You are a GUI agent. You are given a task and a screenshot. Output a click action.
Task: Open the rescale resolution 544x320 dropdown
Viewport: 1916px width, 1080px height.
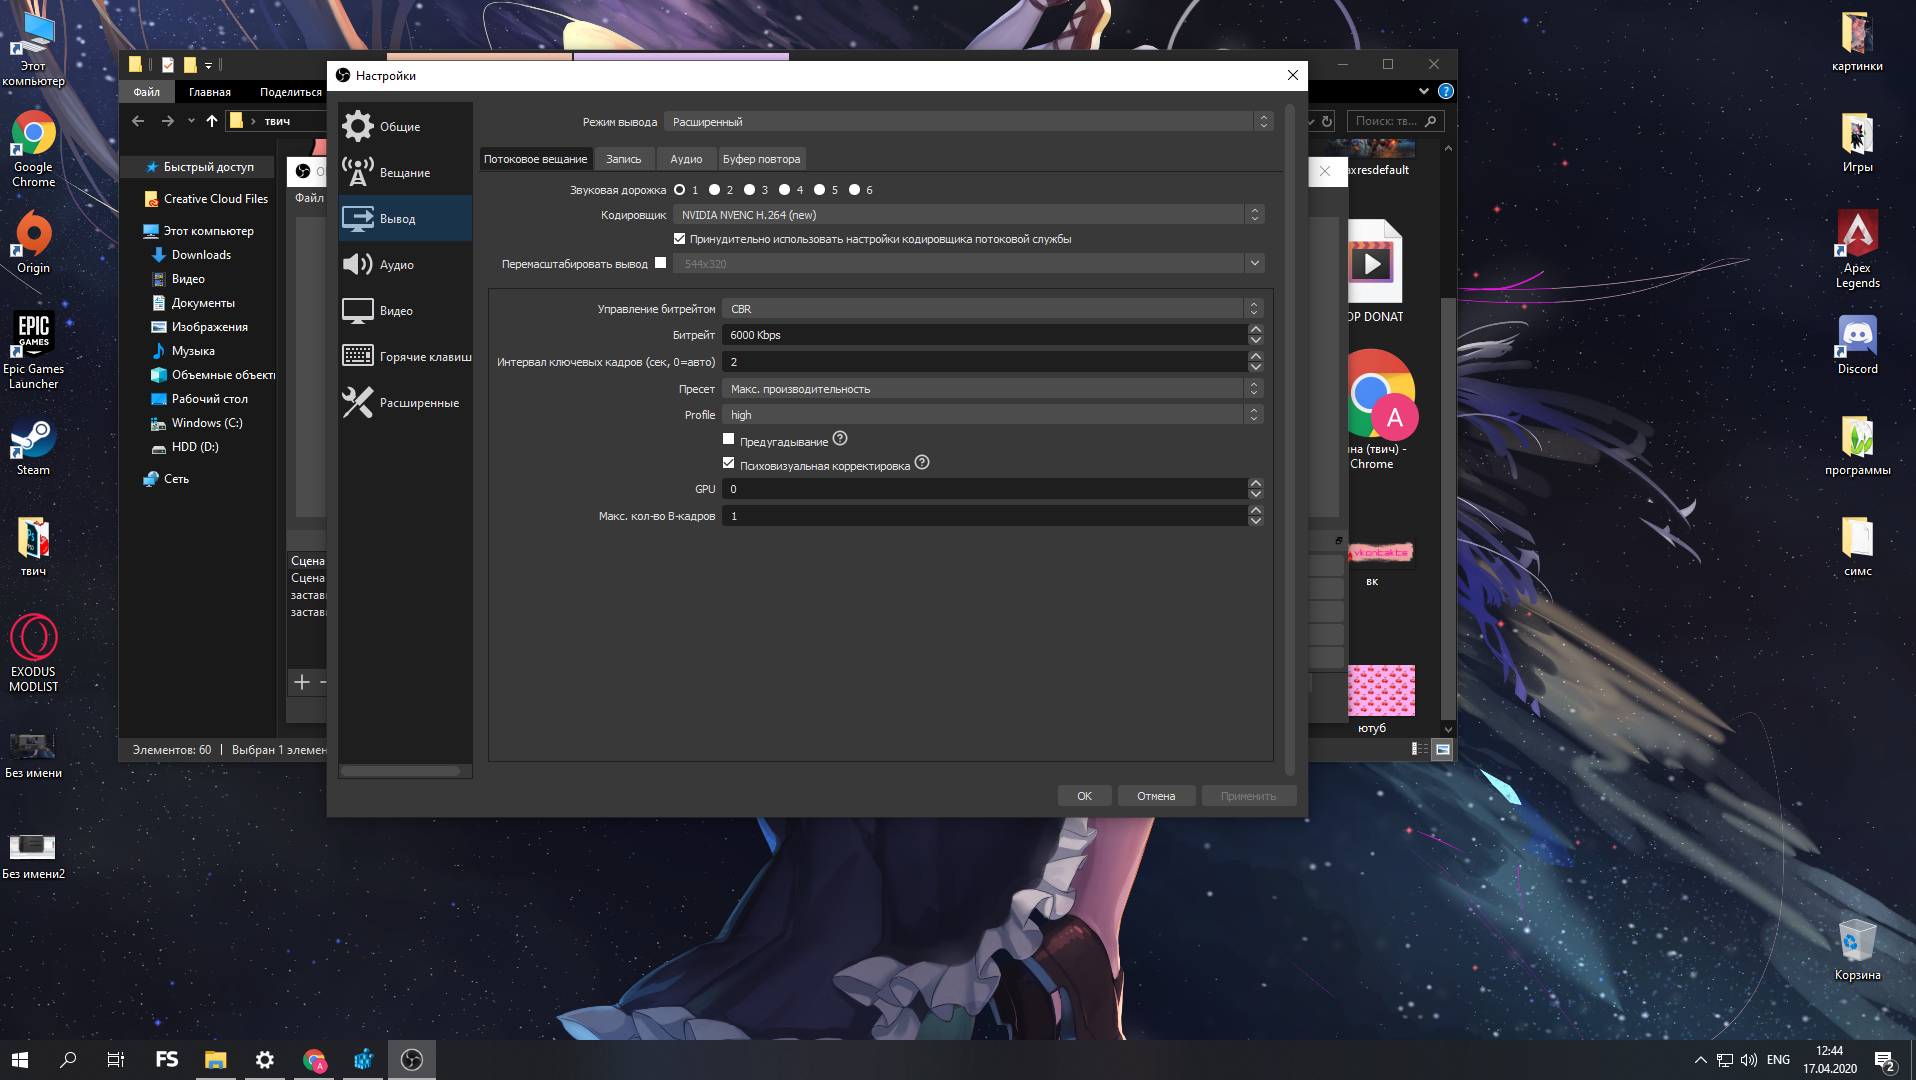(x=968, y=264)
